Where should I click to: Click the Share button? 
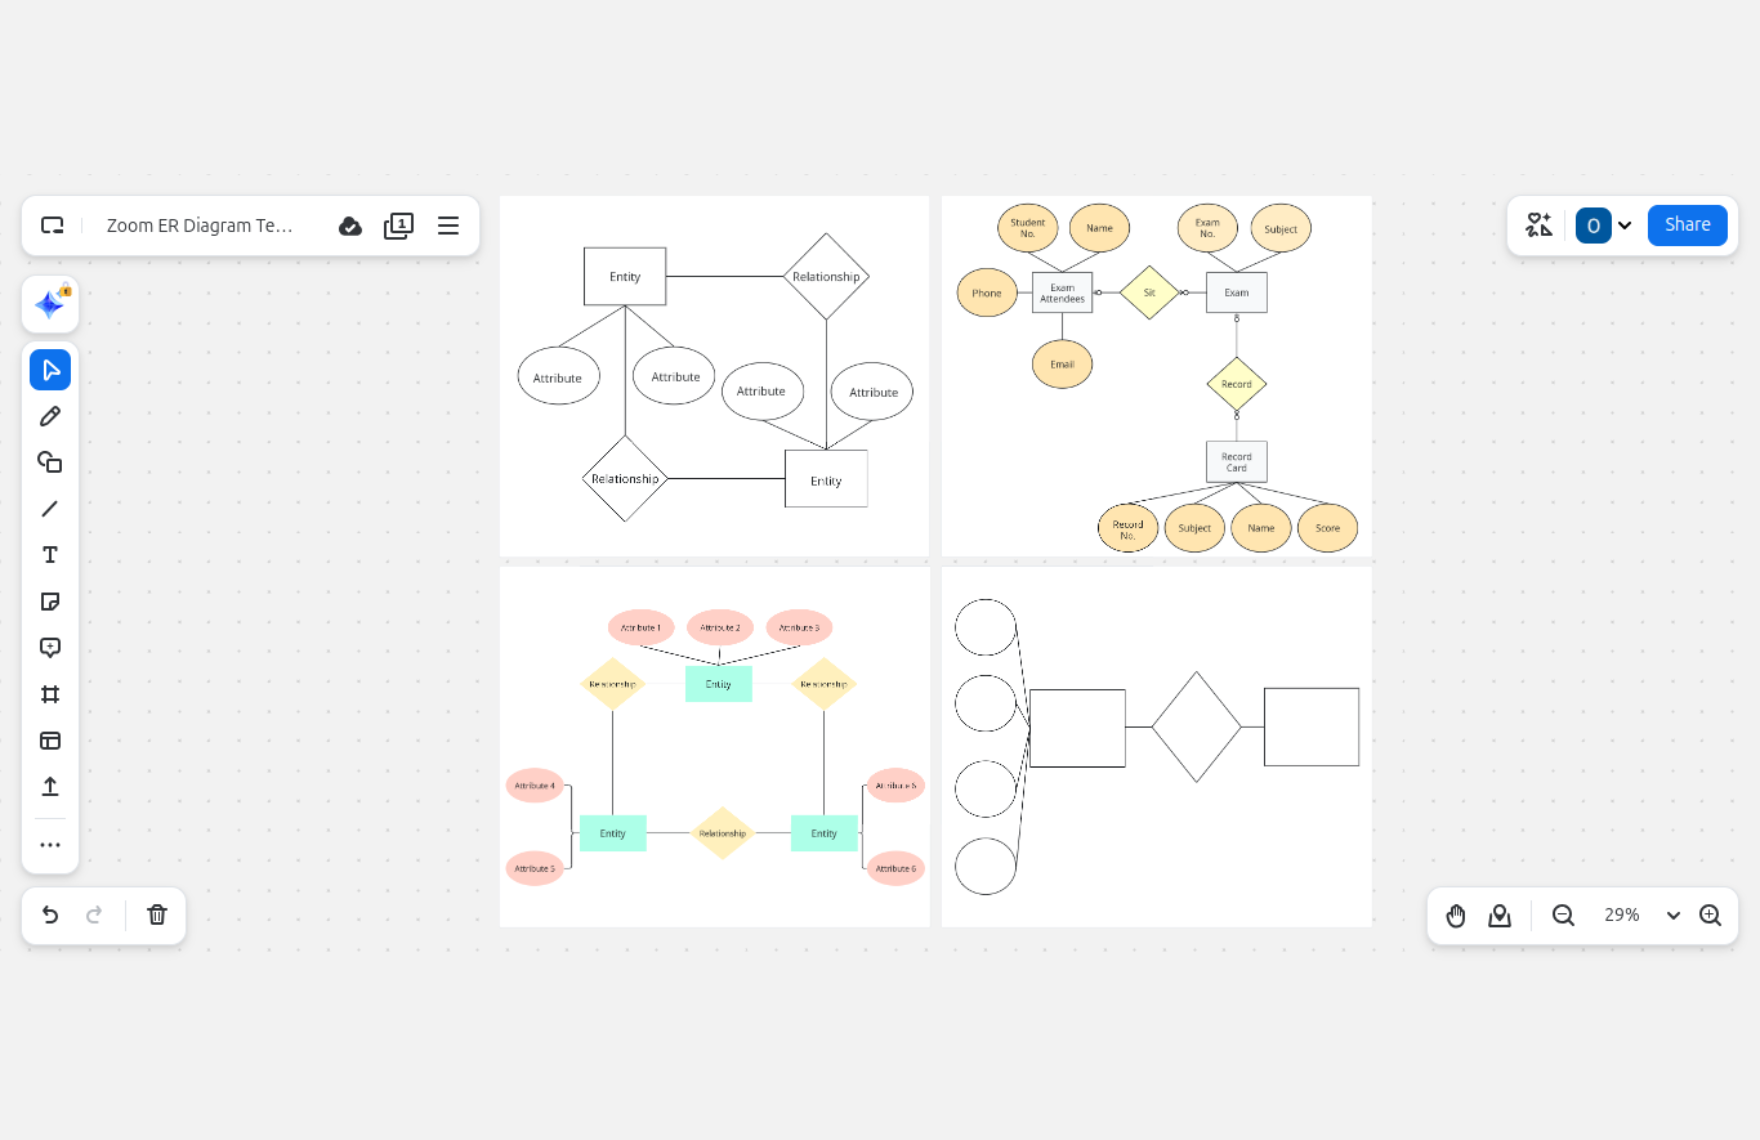click(x=1687, y=225)
